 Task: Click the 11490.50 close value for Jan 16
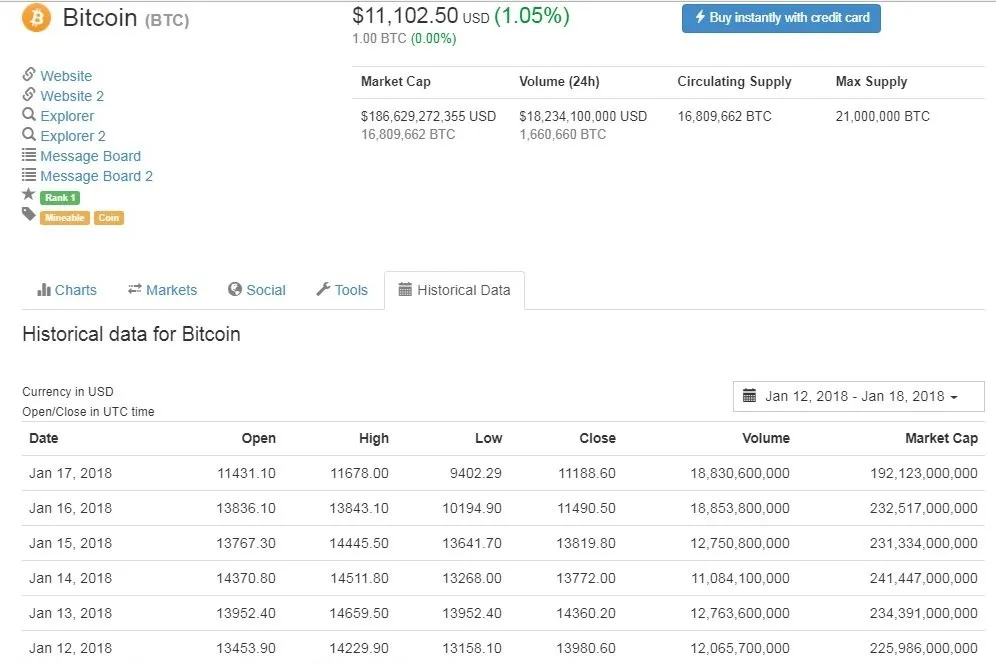point(586,508)
